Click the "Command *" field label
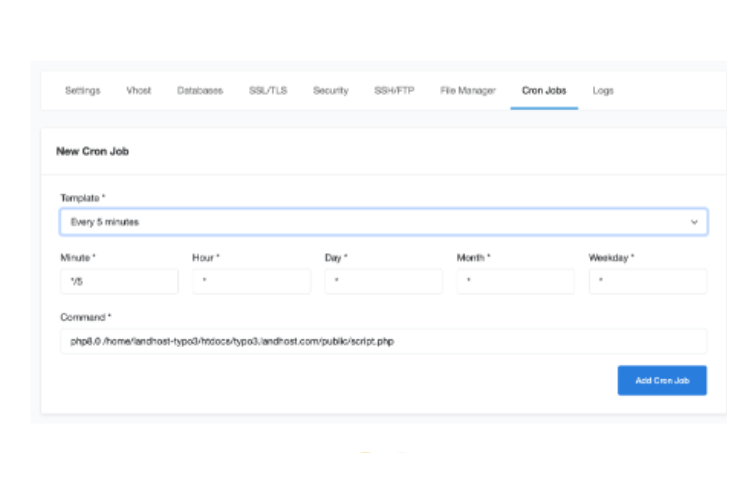 tap(85, 318)
